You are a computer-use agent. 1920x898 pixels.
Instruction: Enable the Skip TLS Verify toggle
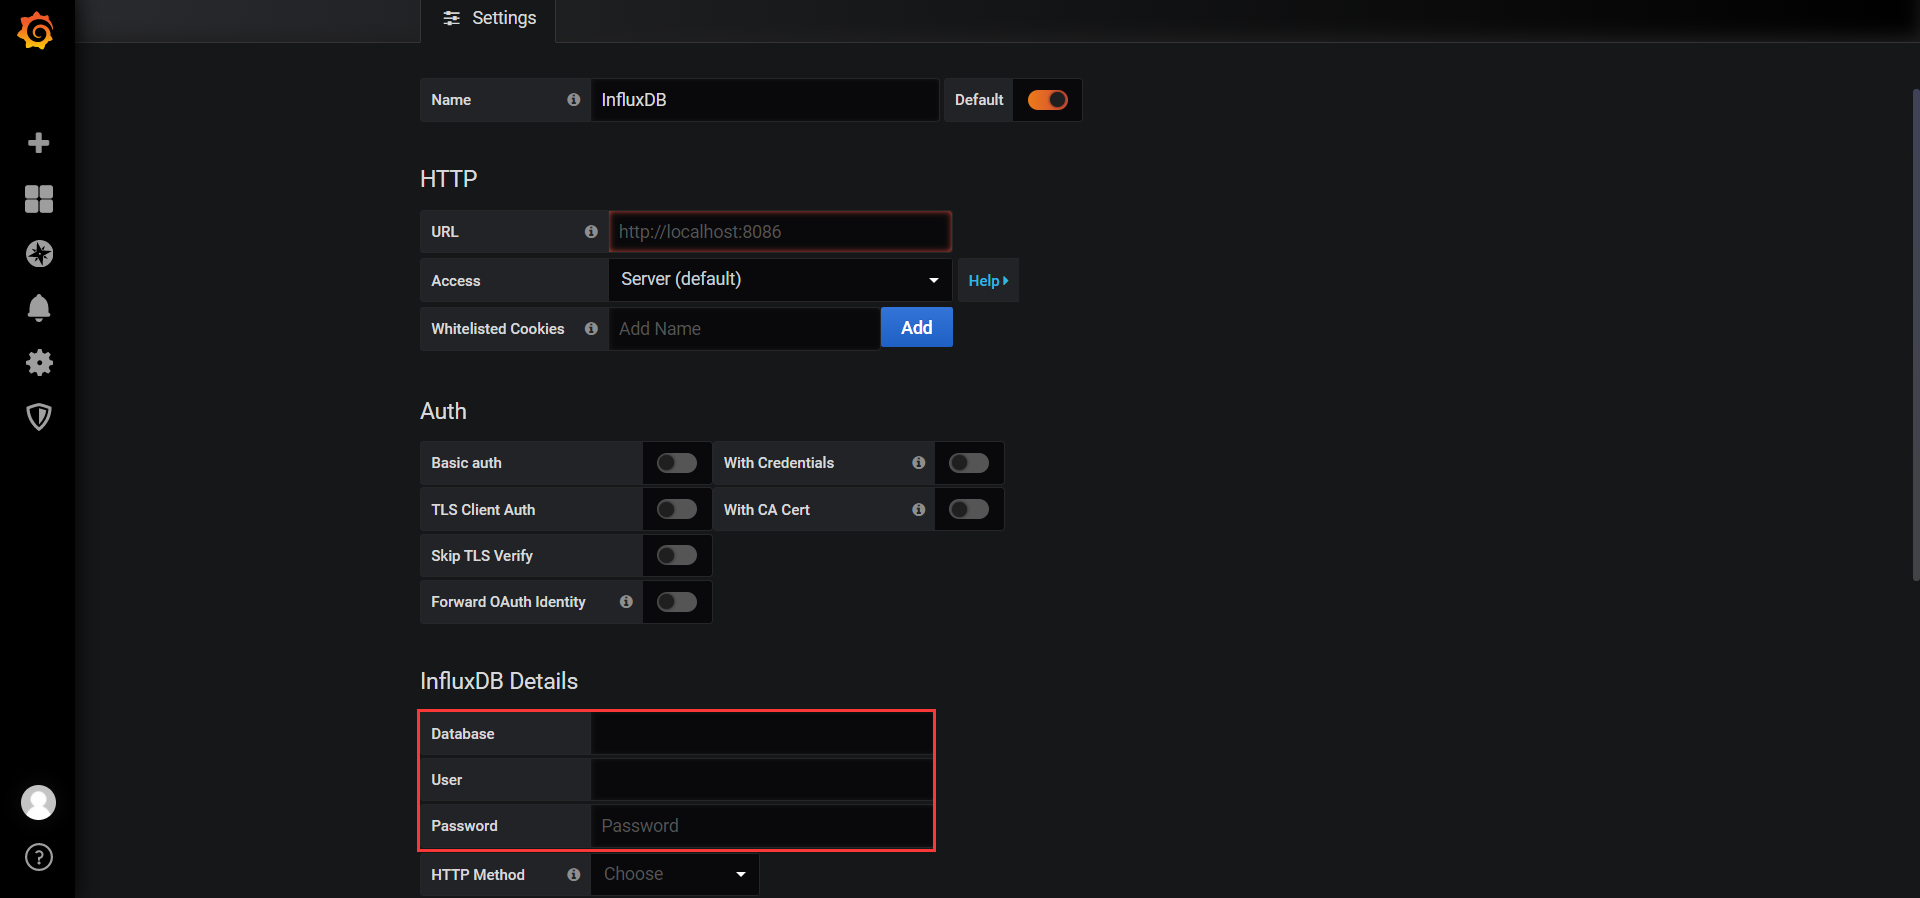[x=677, y=555]
